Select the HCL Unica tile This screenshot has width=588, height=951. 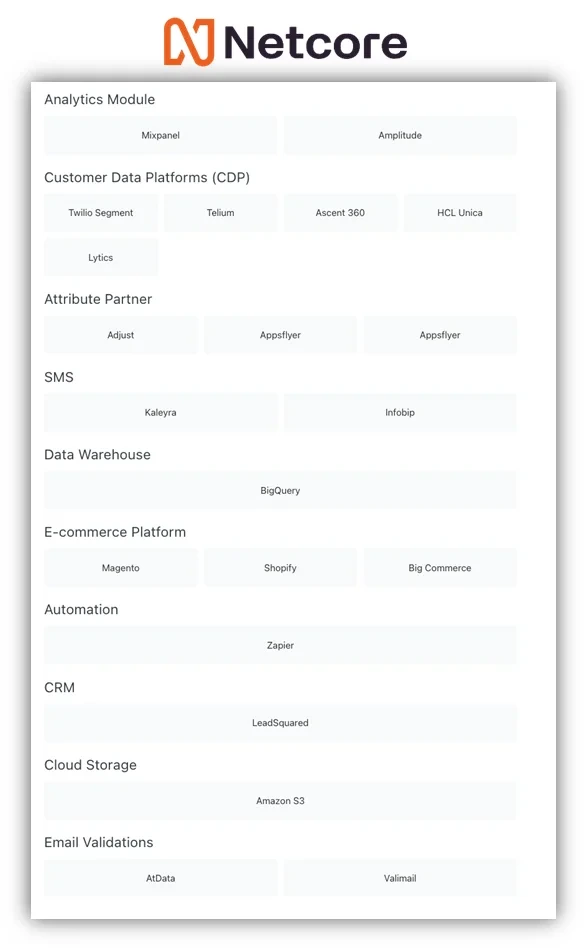click(x=460, y=213)
